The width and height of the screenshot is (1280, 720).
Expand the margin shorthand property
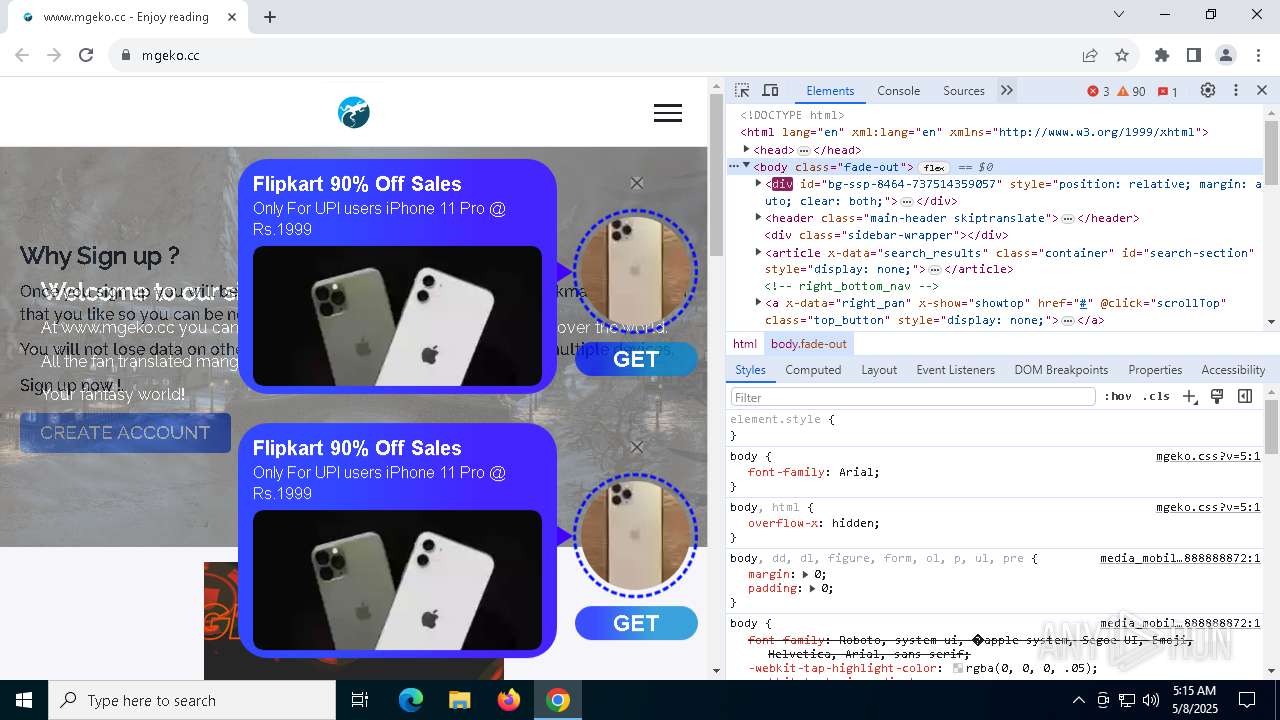[x=806, y=574]
